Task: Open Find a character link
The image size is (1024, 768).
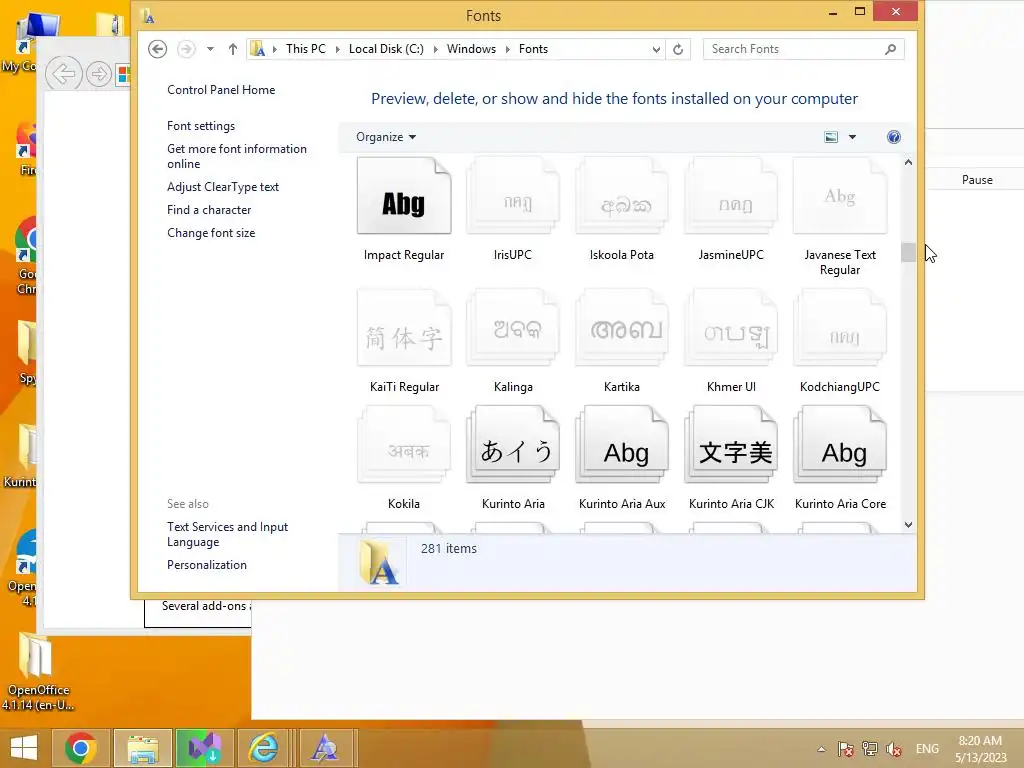Action: (x=209, y=210)
